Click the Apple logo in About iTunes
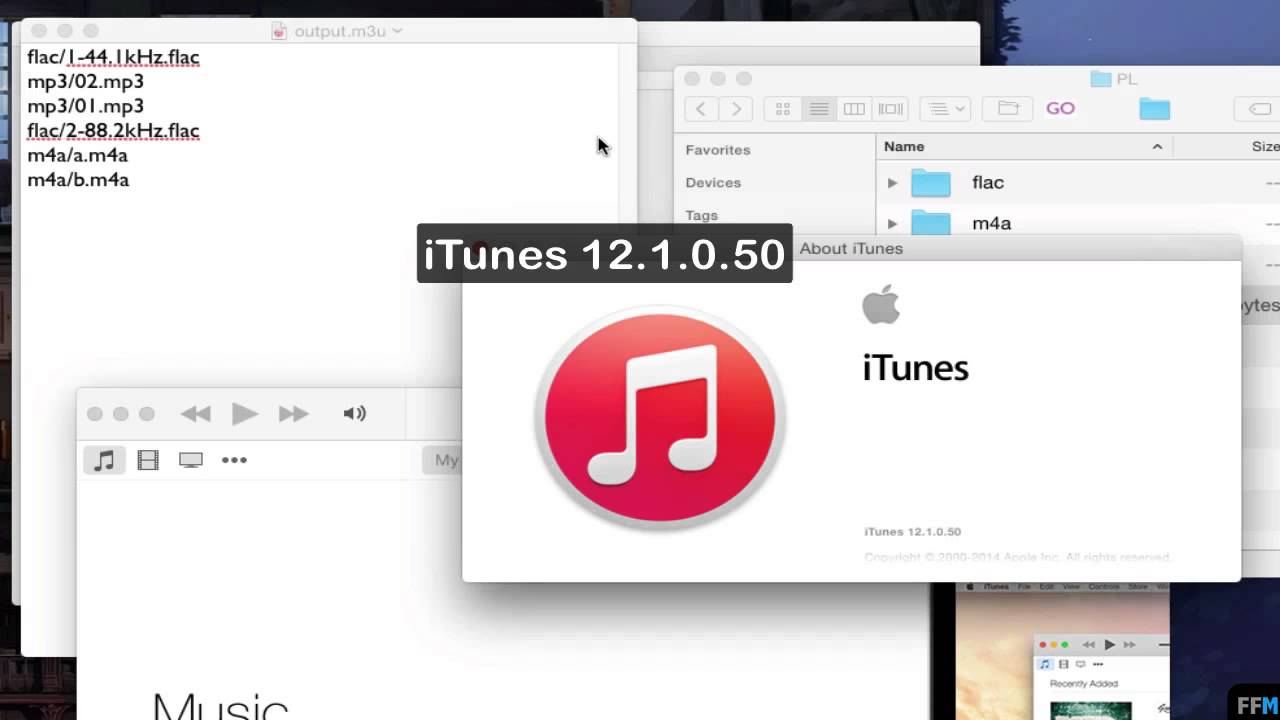The width and height of the screenshot is (1280, 720). pos(881,304)
